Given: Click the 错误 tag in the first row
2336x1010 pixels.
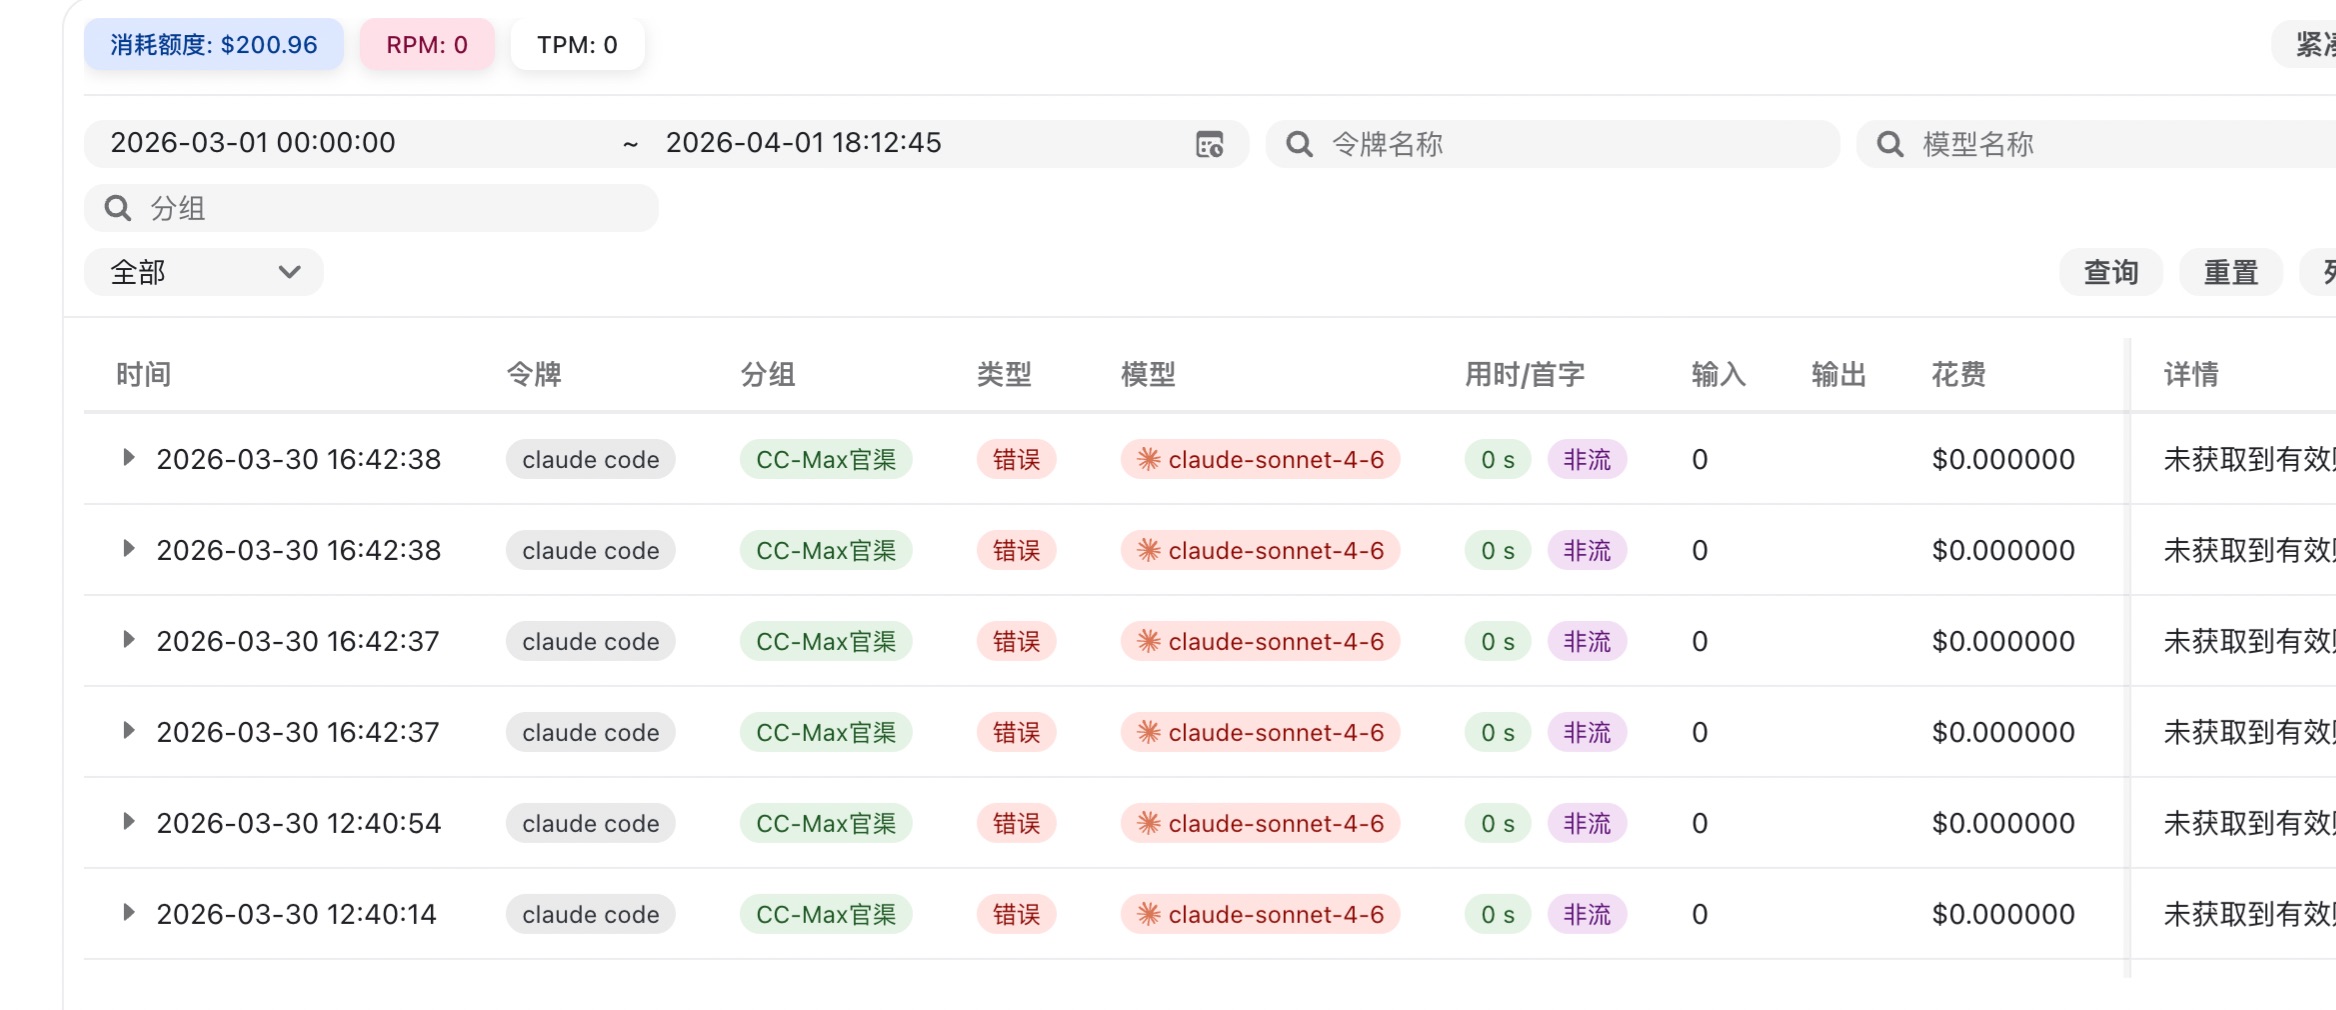Looking at the screenshot, I should coord(1016,460).
